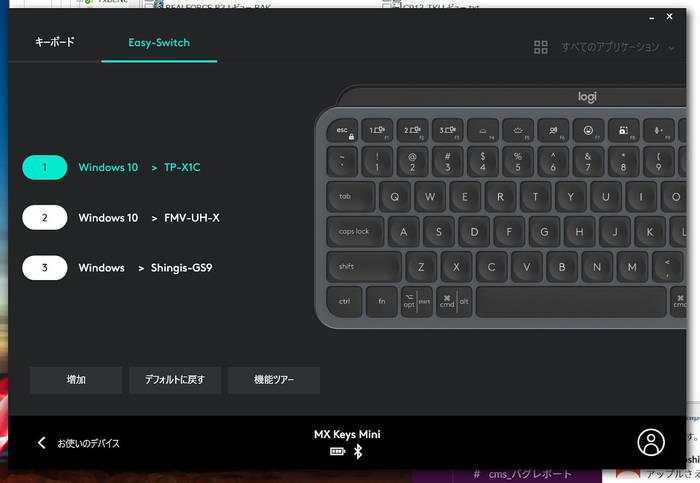700x483 pixels.
Task: Click the Q key on keyboard image
Action: pyautogui.click(x=395, y=196)
